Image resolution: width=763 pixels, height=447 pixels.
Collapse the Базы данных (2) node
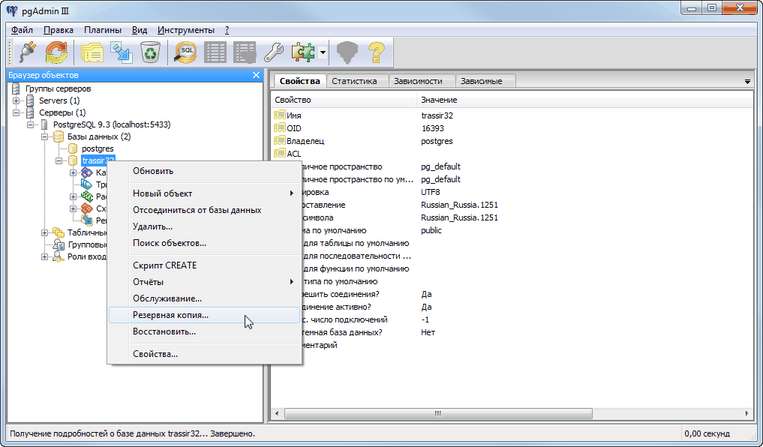pyautogui.click(x=45, y=137)
